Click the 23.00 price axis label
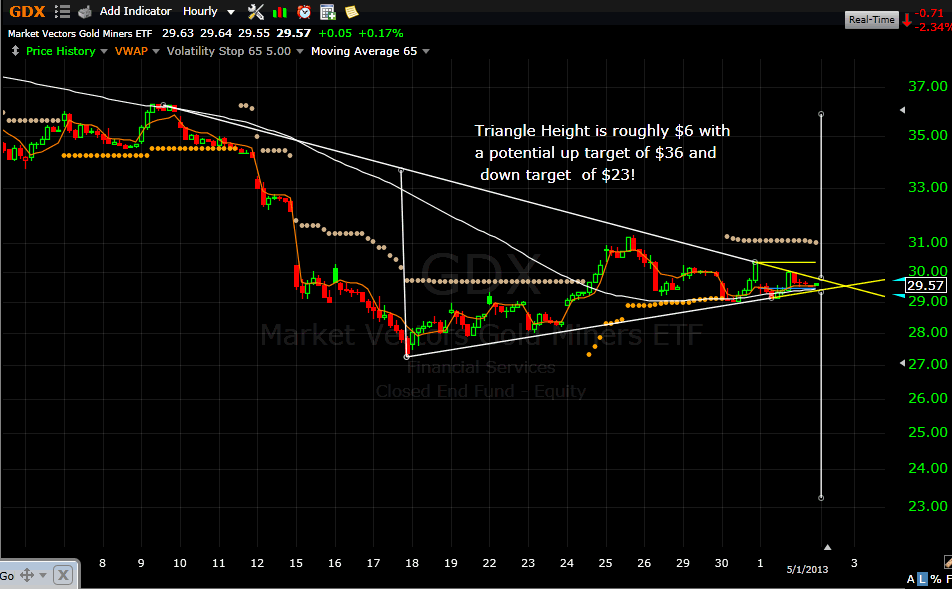This screenshot has height=589, width=952. coord(928,506)
